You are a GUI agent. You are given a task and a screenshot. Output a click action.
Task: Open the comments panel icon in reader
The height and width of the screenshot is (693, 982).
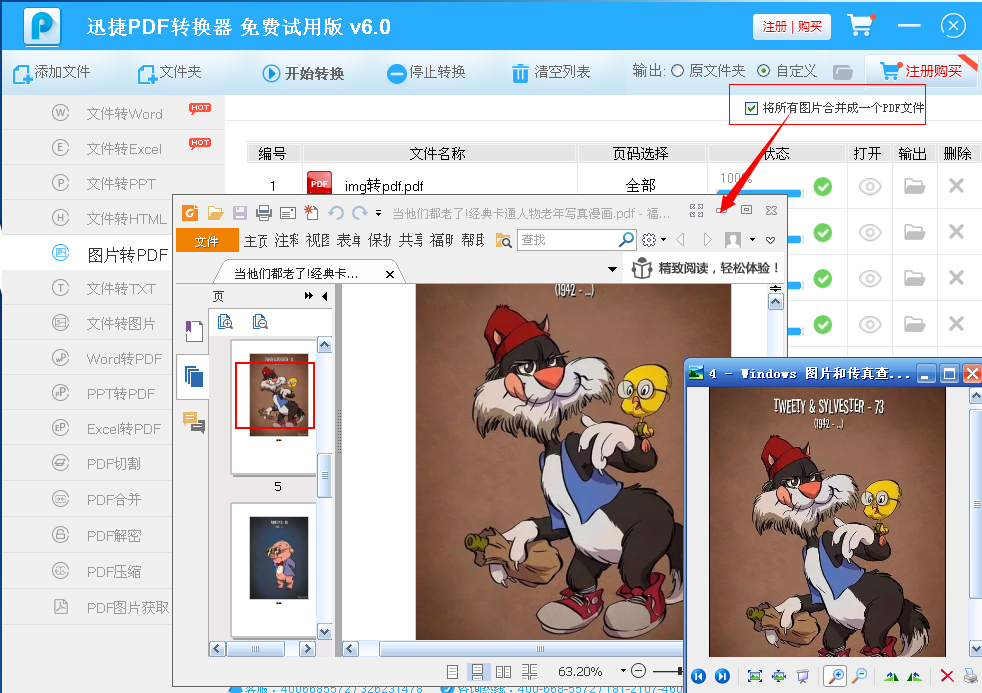click(x=194, y=422)
